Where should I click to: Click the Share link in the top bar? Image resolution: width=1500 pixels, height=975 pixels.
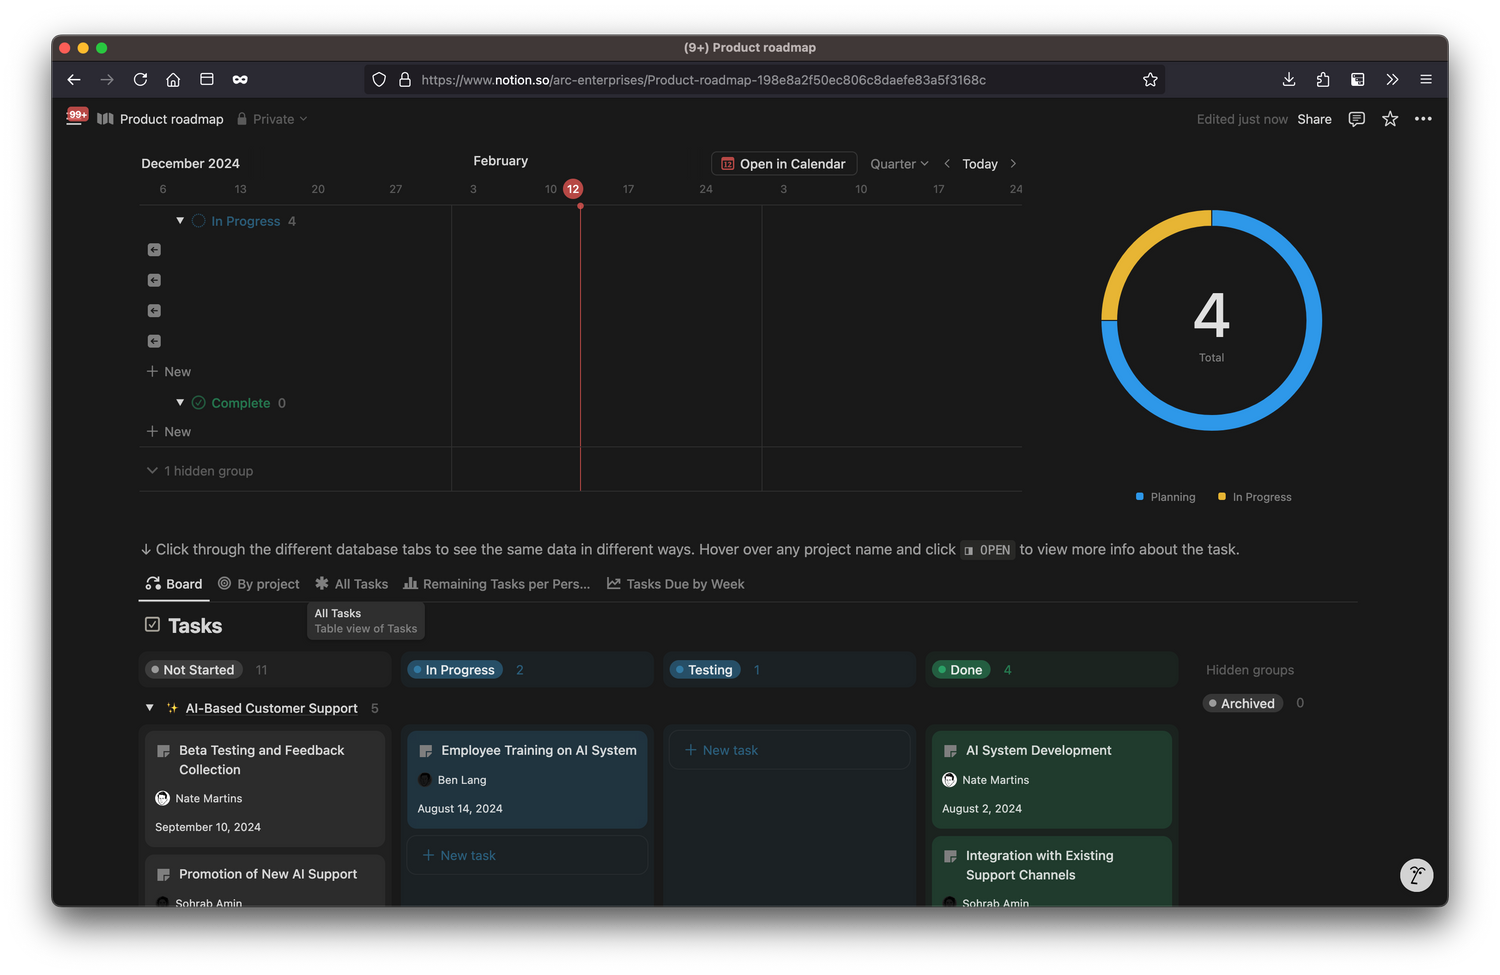1314,119
